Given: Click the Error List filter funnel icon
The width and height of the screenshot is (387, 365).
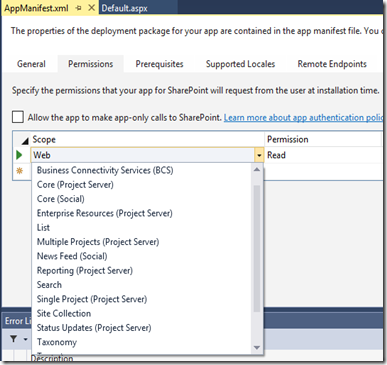Looking at the screenshot, I should coord(13,339).
